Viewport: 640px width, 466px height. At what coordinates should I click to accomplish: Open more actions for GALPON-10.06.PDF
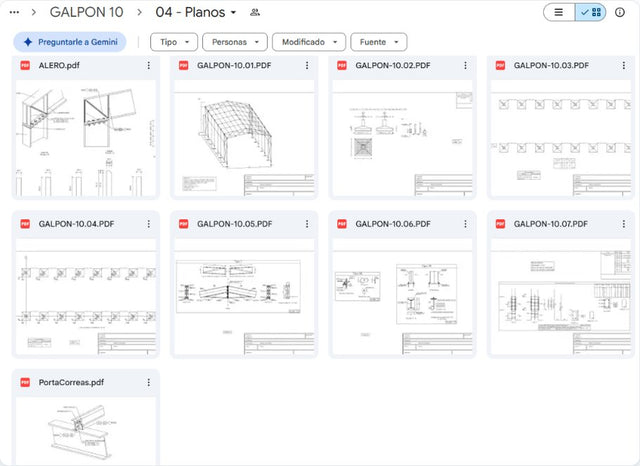(x=465, y=224)
